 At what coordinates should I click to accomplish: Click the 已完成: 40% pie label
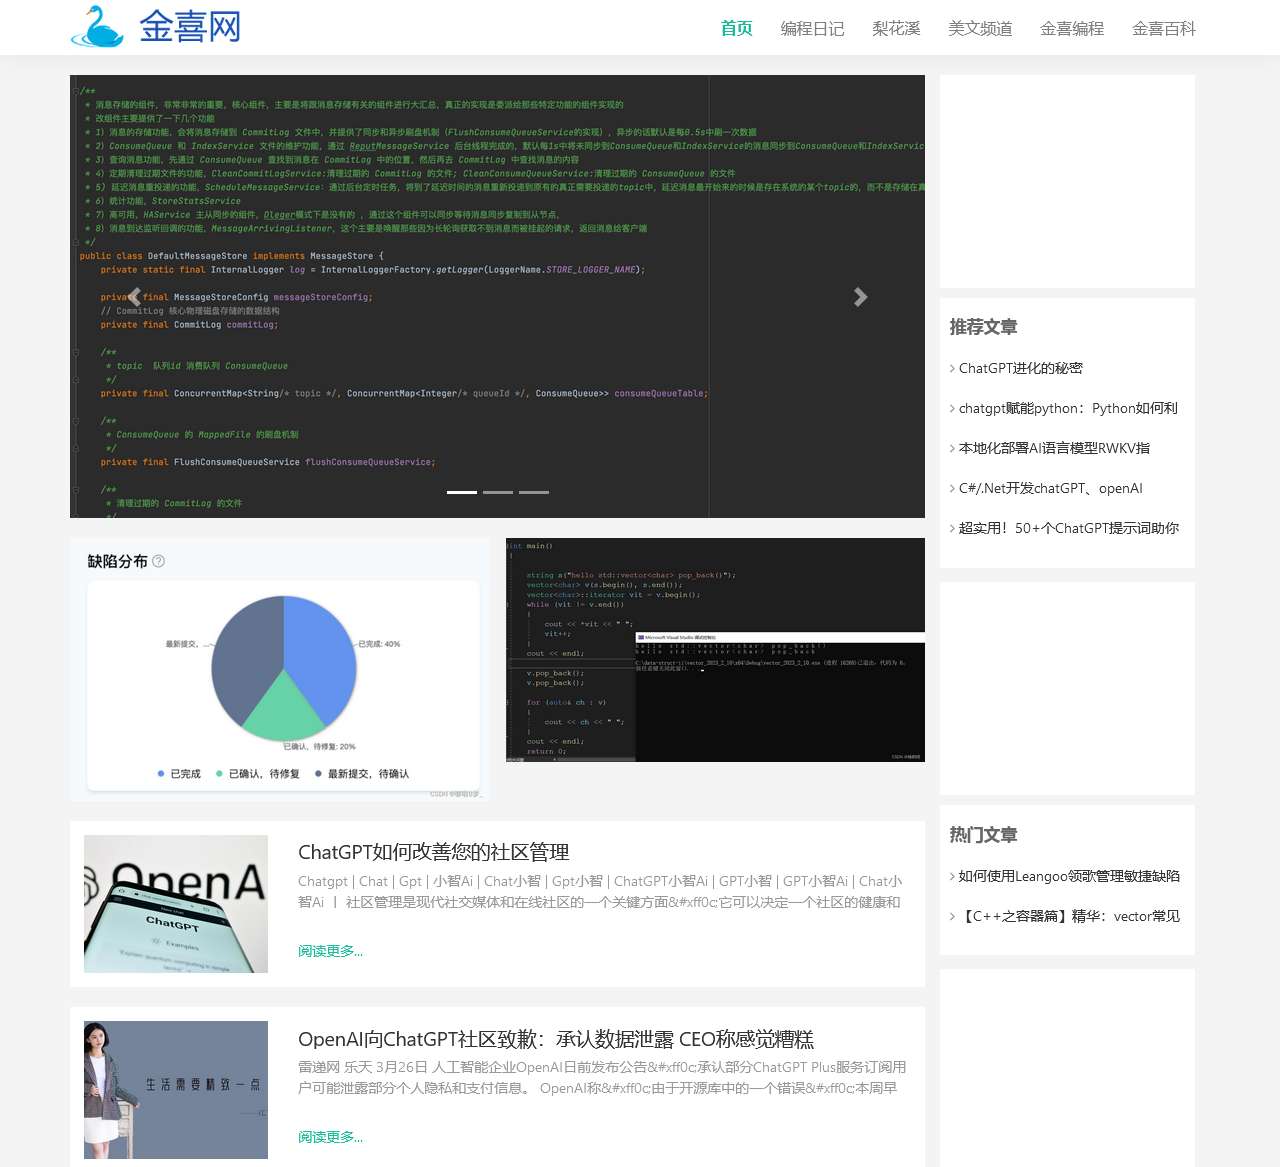[x=379, y=644]
